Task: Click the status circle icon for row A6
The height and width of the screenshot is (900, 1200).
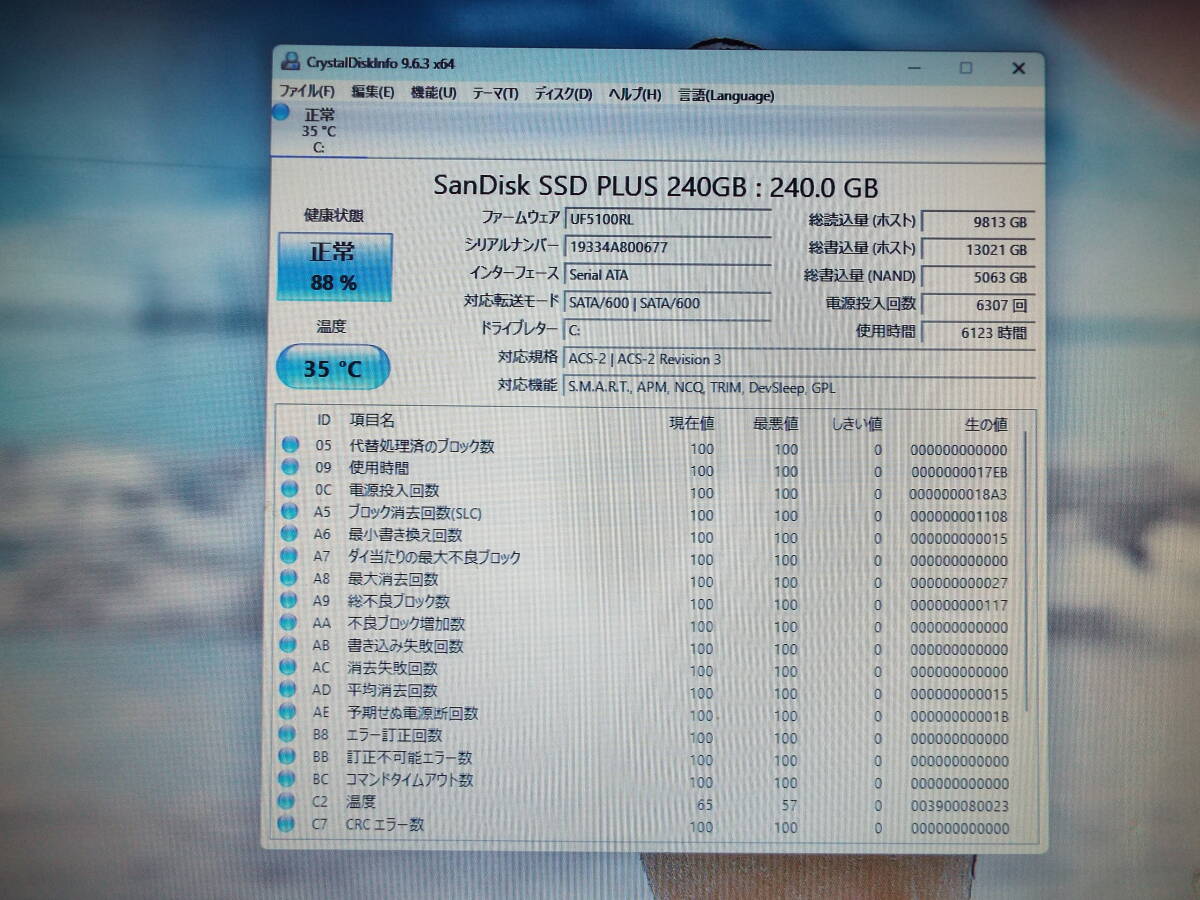Action: [290, 534]
